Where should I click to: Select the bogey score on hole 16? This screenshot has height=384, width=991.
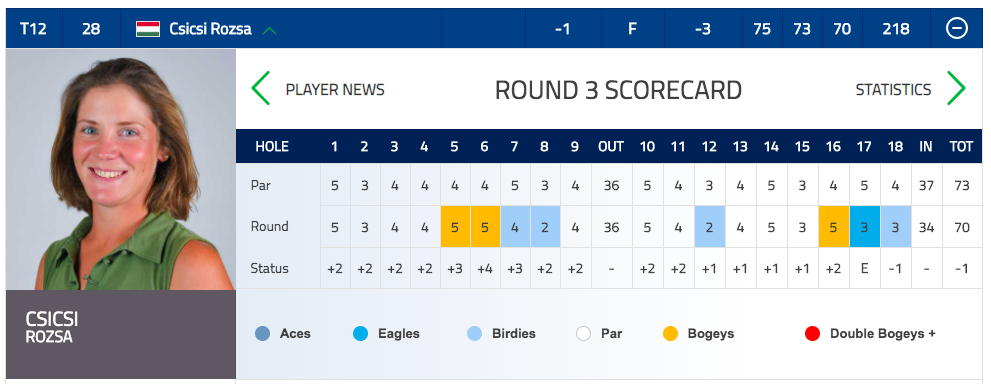tap(834, 226)
